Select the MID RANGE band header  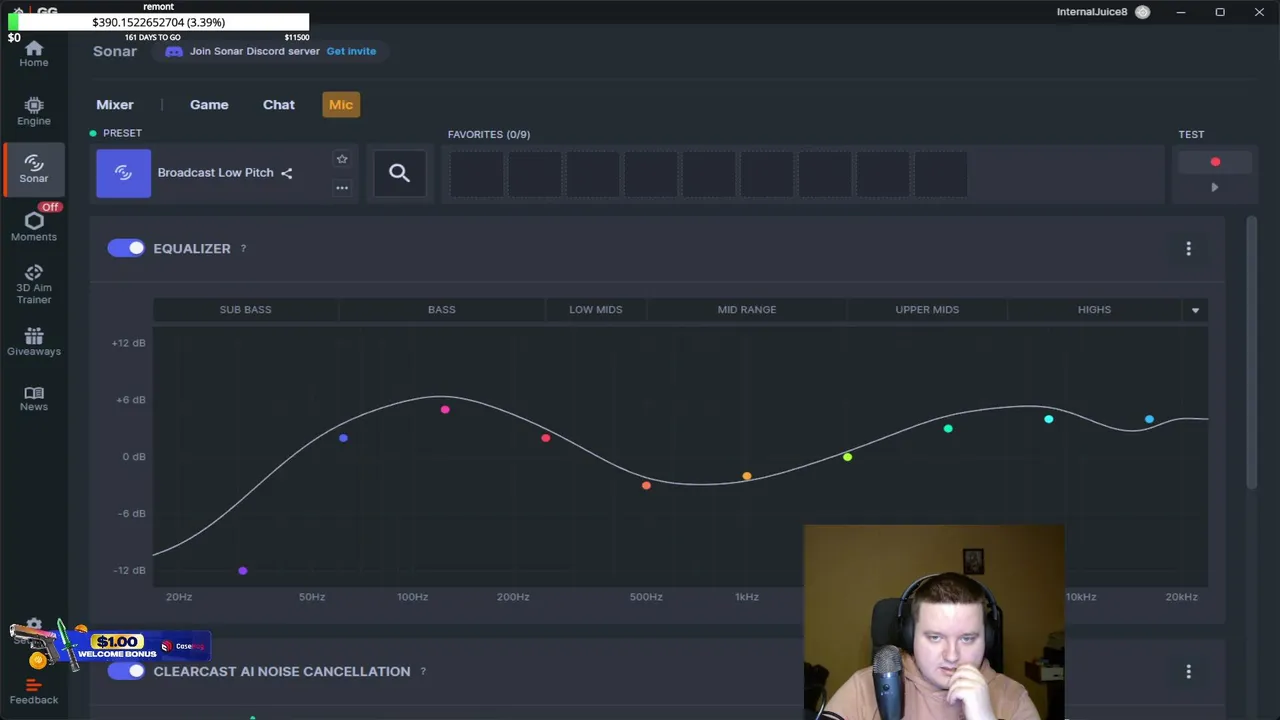[747, 310]
